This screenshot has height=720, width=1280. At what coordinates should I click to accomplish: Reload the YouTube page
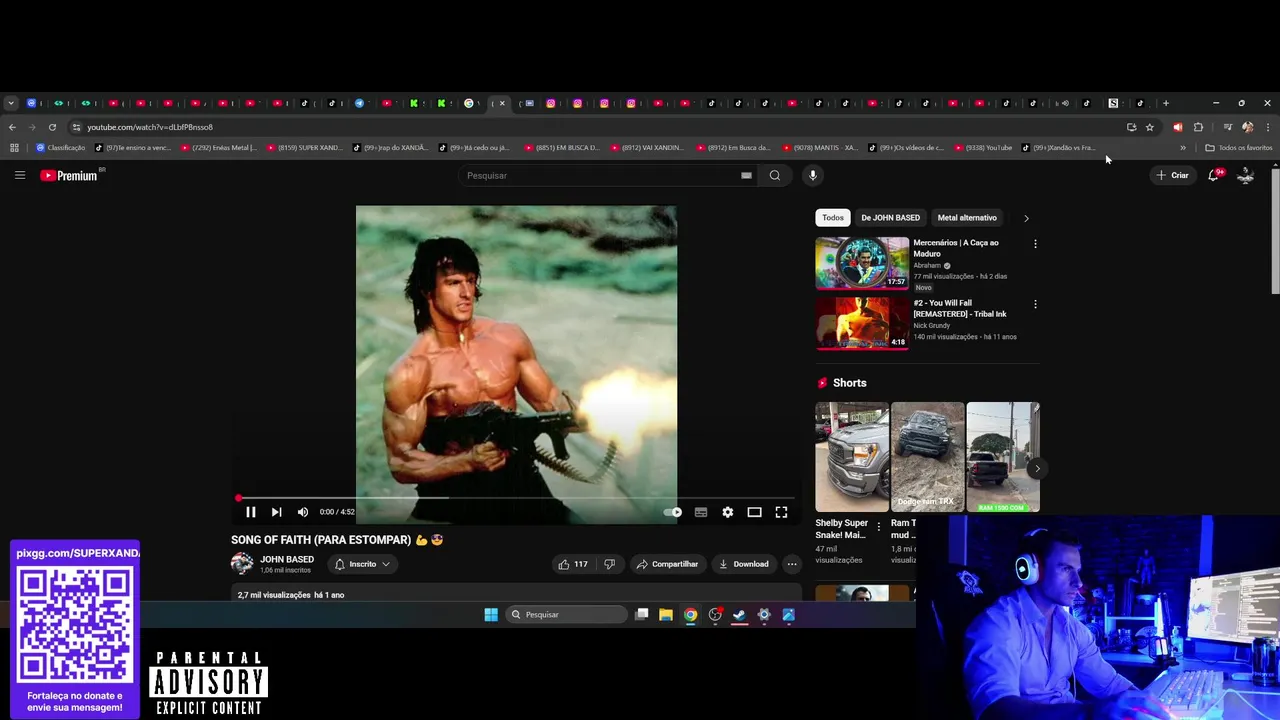(52, 127)
